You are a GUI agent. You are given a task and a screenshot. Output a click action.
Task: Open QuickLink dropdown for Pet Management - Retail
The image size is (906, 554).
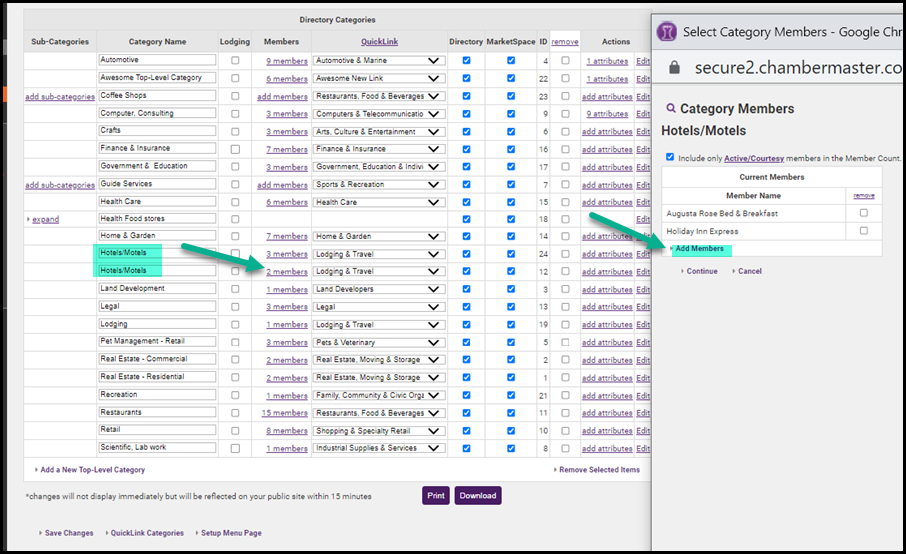379,343
